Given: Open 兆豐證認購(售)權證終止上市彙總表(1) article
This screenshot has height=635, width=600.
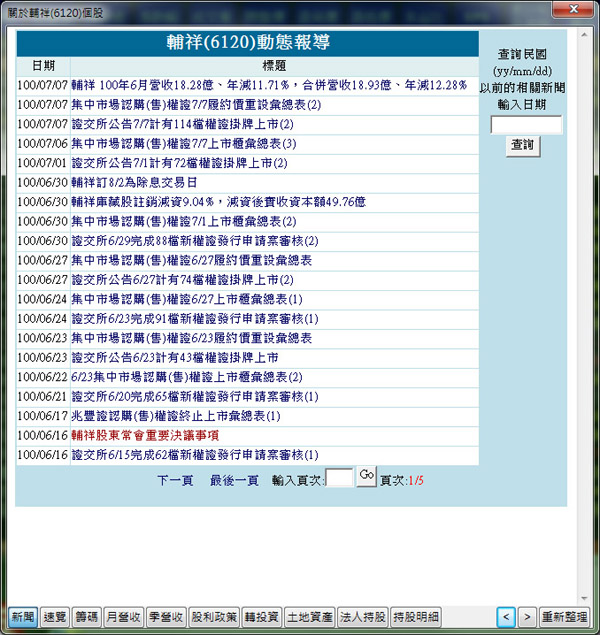Looking at the screenshot, I should tap(176, 416).
